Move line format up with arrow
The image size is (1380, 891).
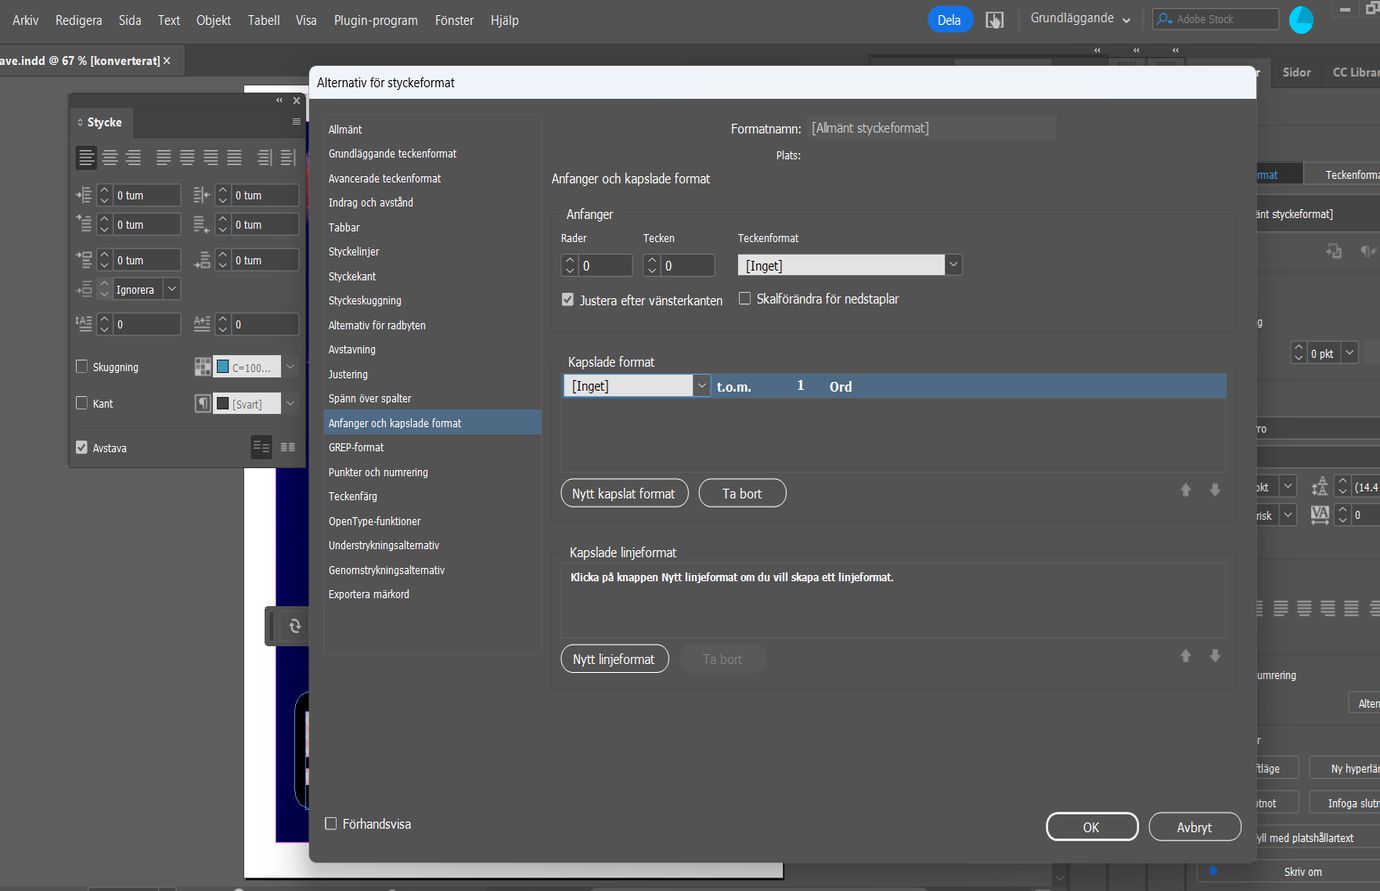click(x=1186, y=656)
